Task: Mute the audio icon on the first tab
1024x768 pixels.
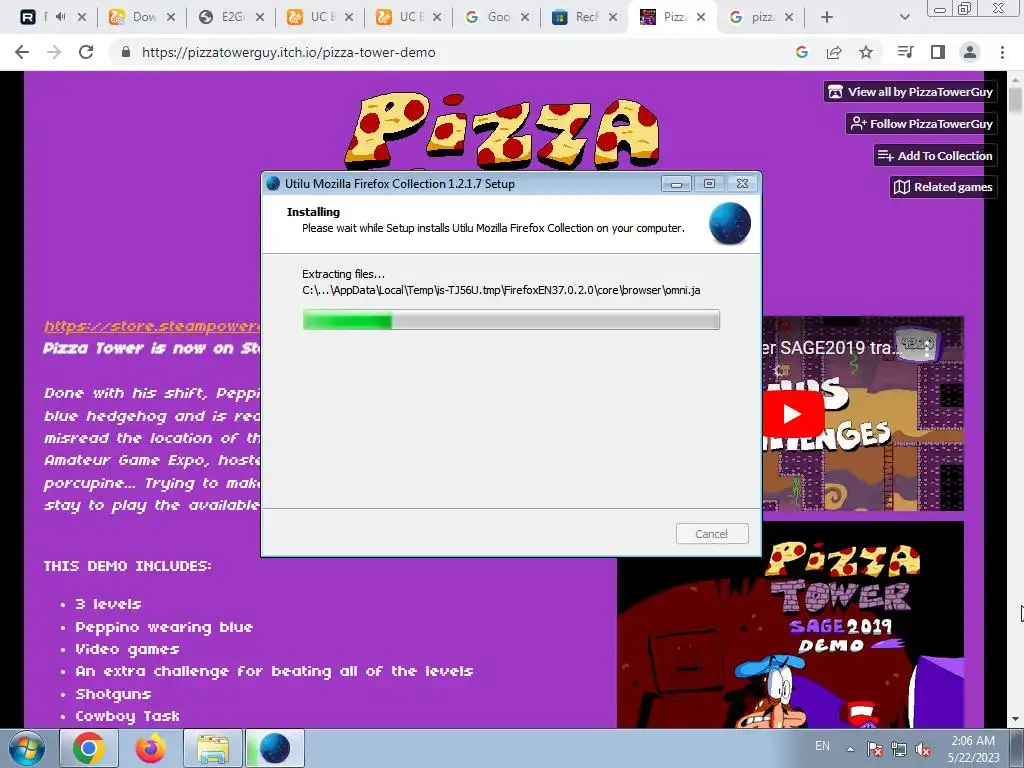Action: point(61,17)
